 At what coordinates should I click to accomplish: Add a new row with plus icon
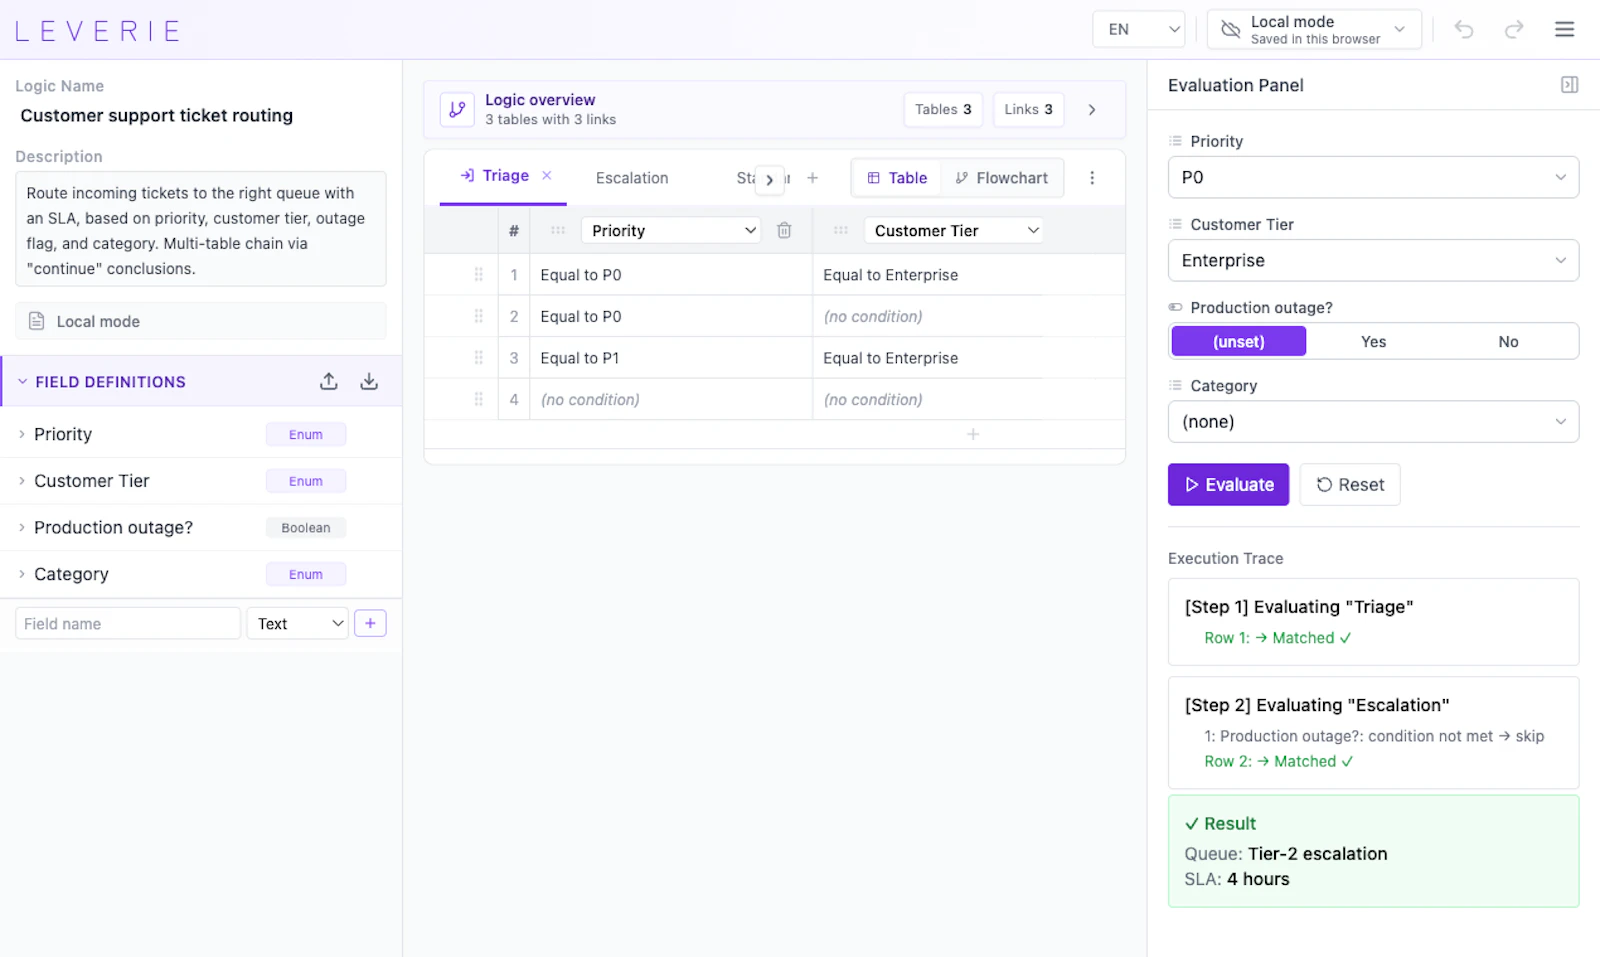click(x=973, y=434)
